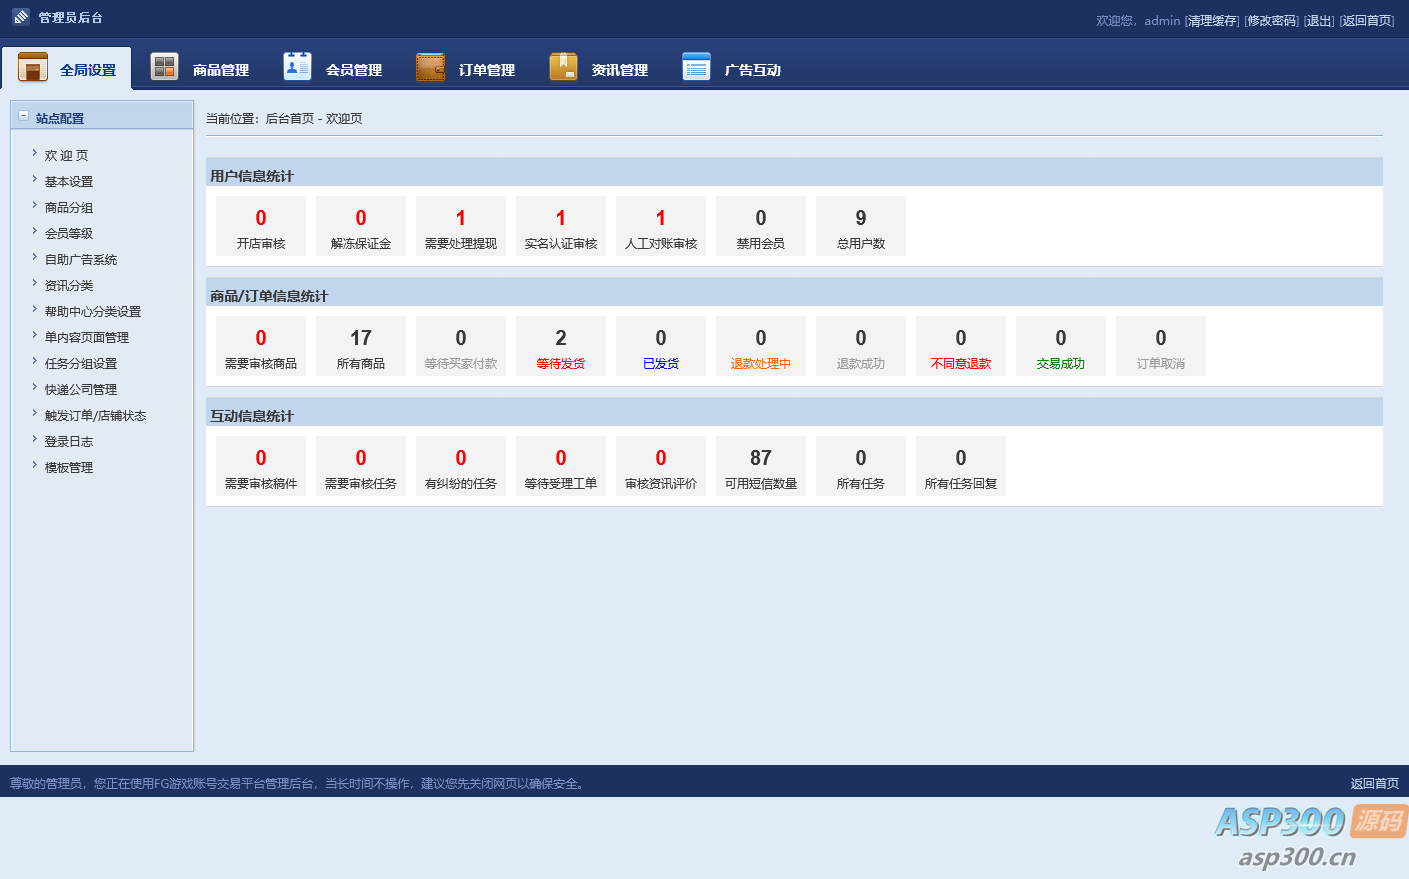Open the 需要处理提现 stat card
Image resolution: width=1409 pixels, height=879 pixels.
click(x=461, y=226)
